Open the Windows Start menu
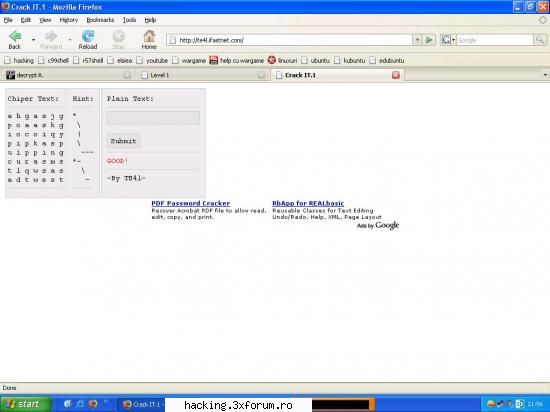The image size is (550, 412). (26, 404)
